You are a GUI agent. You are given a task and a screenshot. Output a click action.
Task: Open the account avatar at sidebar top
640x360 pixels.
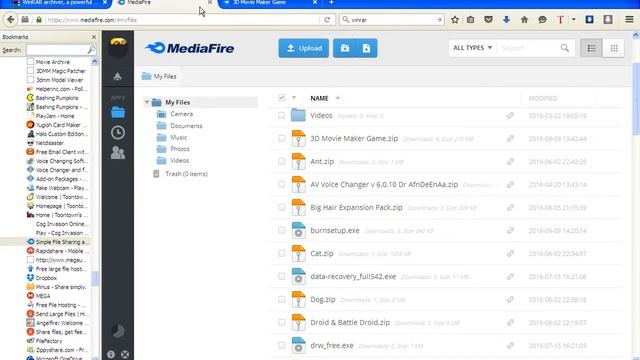pos(118,47)
